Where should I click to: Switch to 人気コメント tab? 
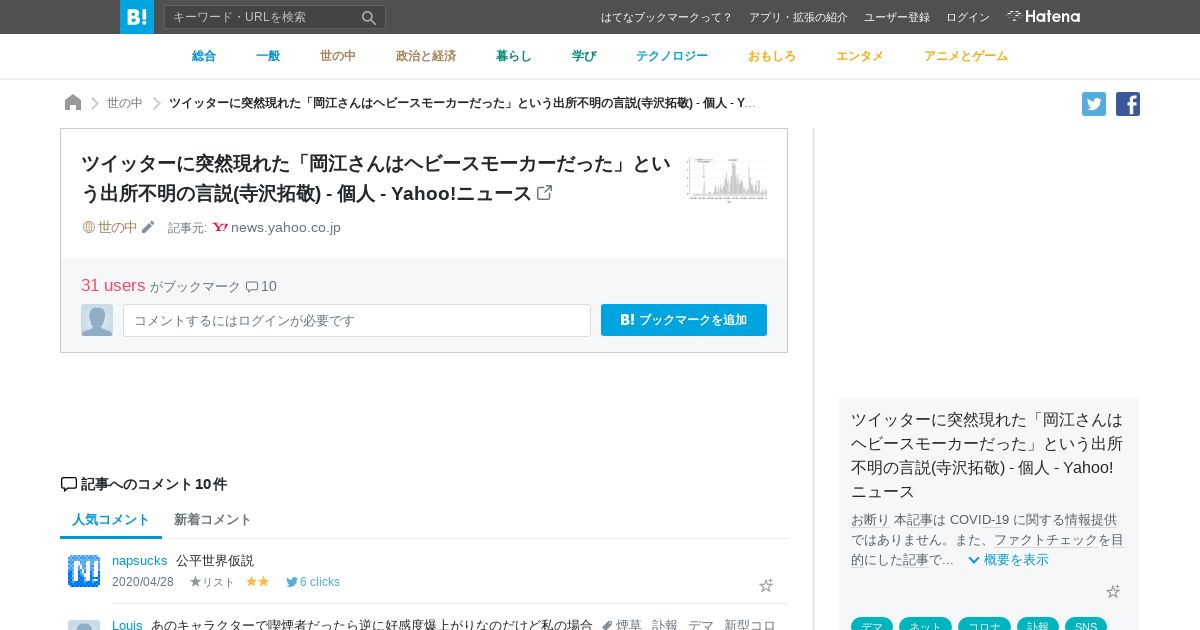(111, 519)
